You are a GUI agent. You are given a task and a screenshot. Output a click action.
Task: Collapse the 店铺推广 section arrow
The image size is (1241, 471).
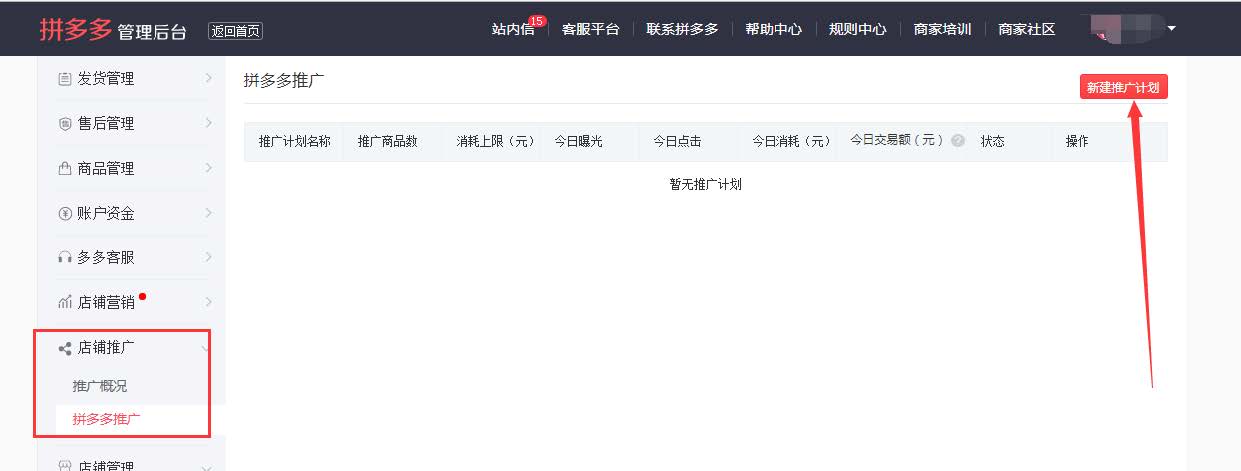(x=206, y=348)
